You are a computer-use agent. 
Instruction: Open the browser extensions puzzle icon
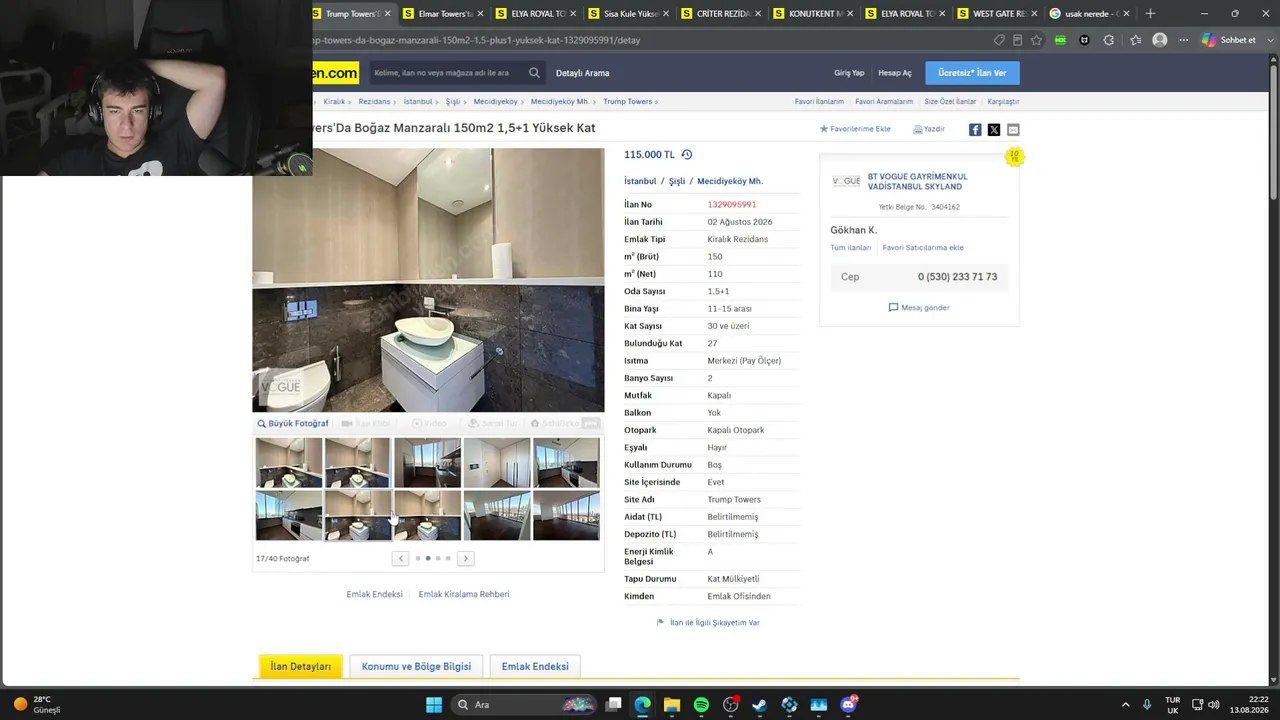pos(1108,40)
